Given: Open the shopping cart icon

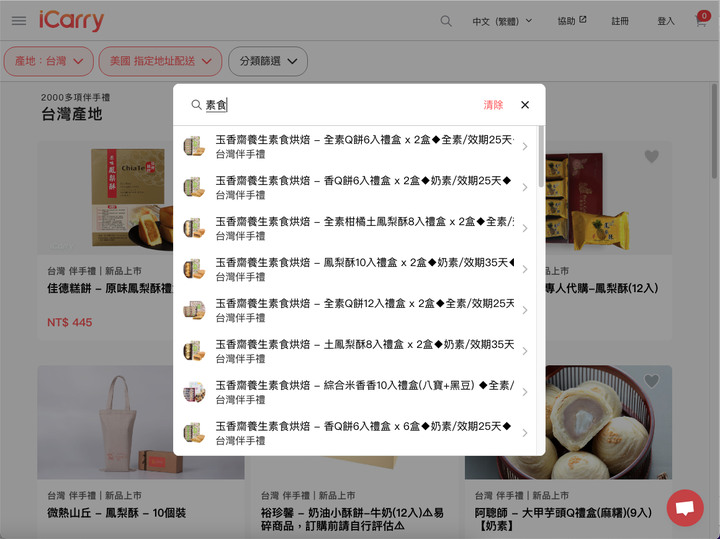Looking at the screenshot, I should point(702,20).
